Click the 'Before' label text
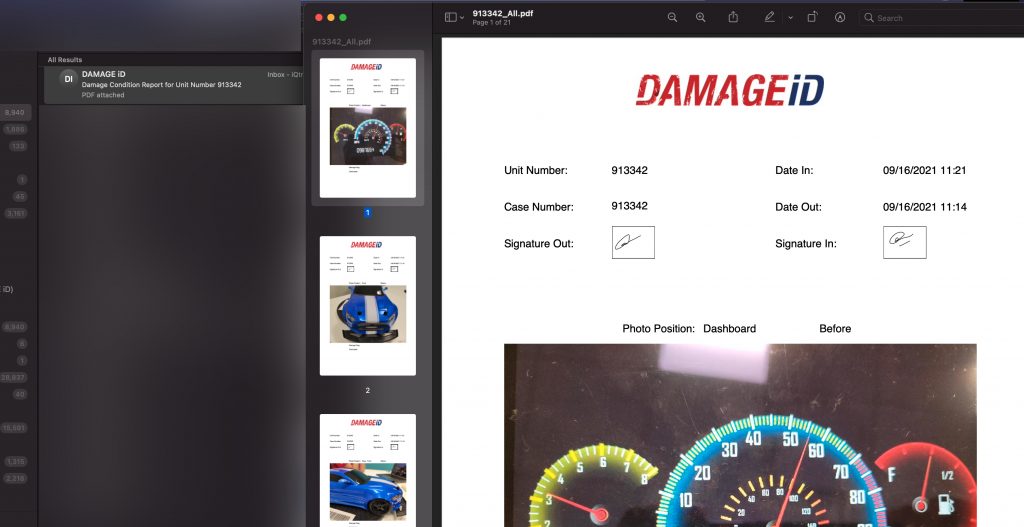 click(835, 328)
